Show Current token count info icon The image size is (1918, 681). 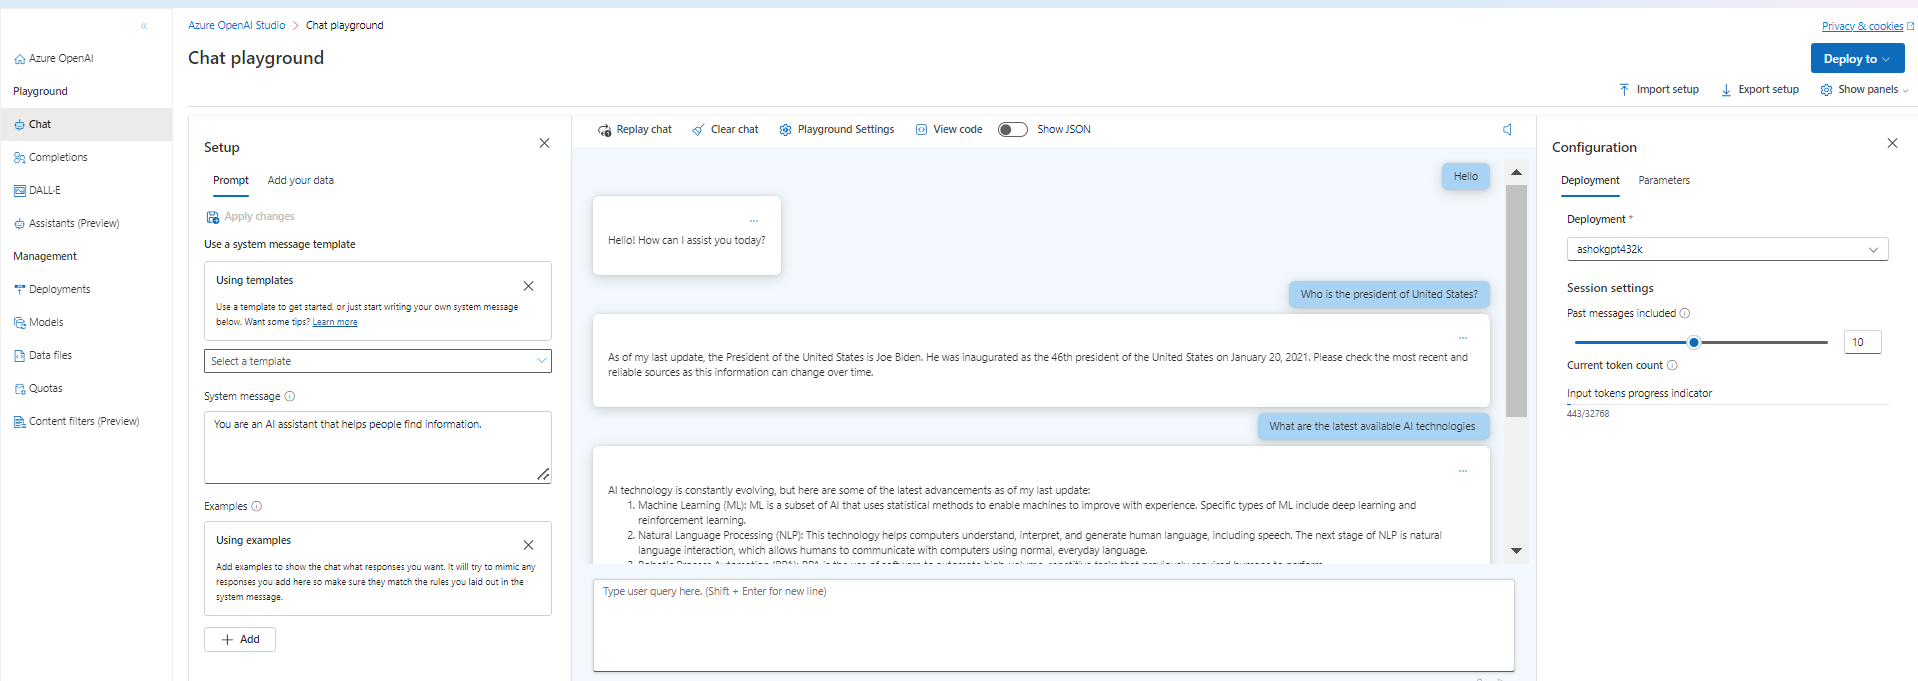click(1672, 365)
